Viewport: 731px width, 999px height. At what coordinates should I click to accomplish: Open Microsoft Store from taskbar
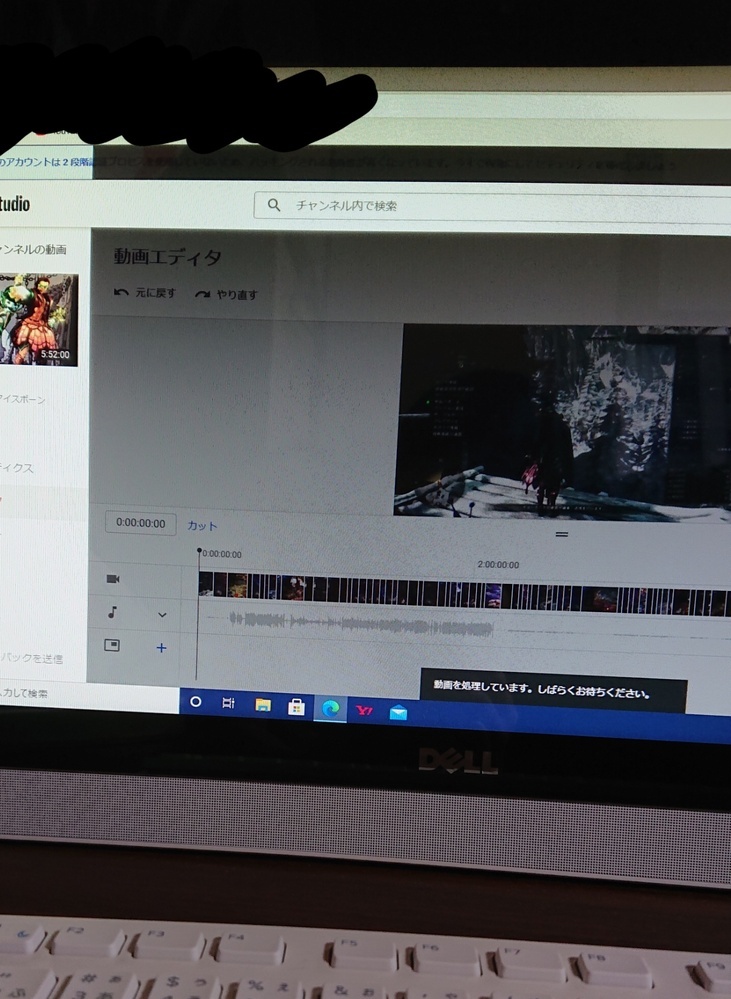tap(296, 707)
